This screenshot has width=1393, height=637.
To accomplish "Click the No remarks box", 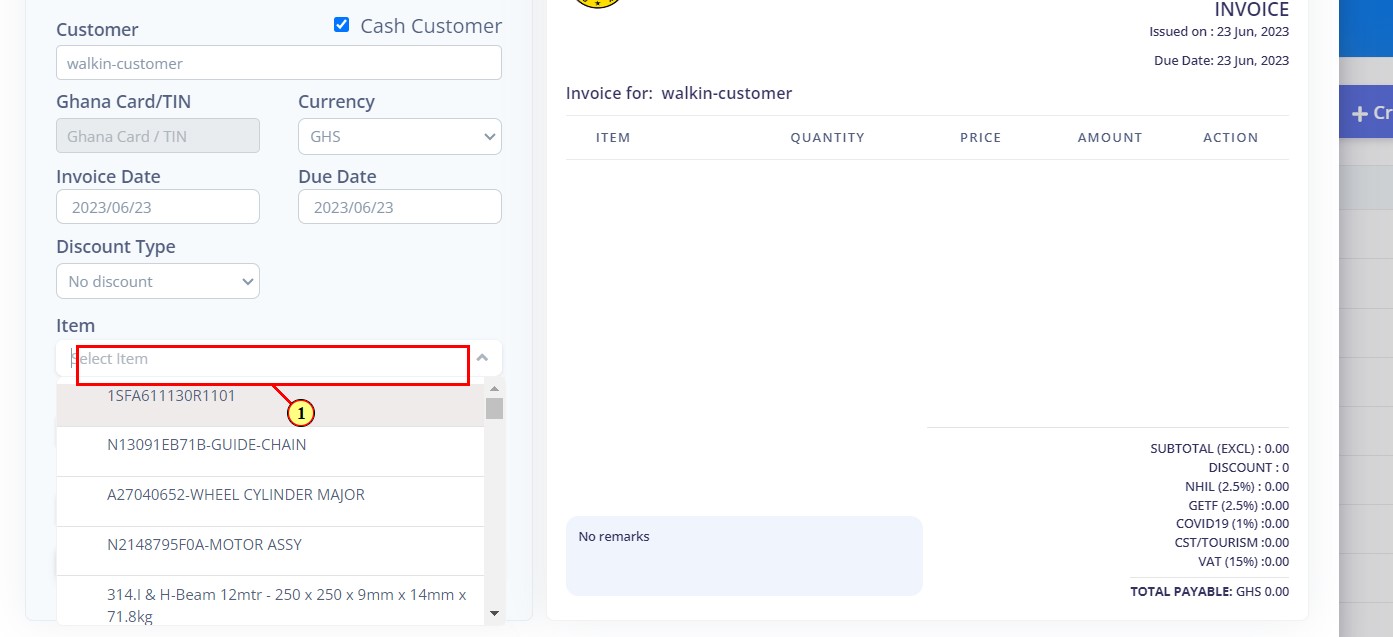I will (x=744, y=556).
